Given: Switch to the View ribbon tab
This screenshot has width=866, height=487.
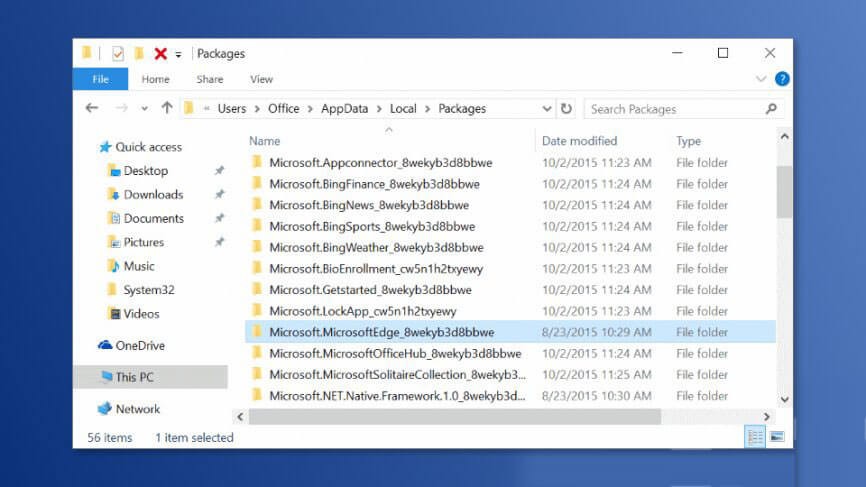Looking at the screenshot, I should coord(261,79).
